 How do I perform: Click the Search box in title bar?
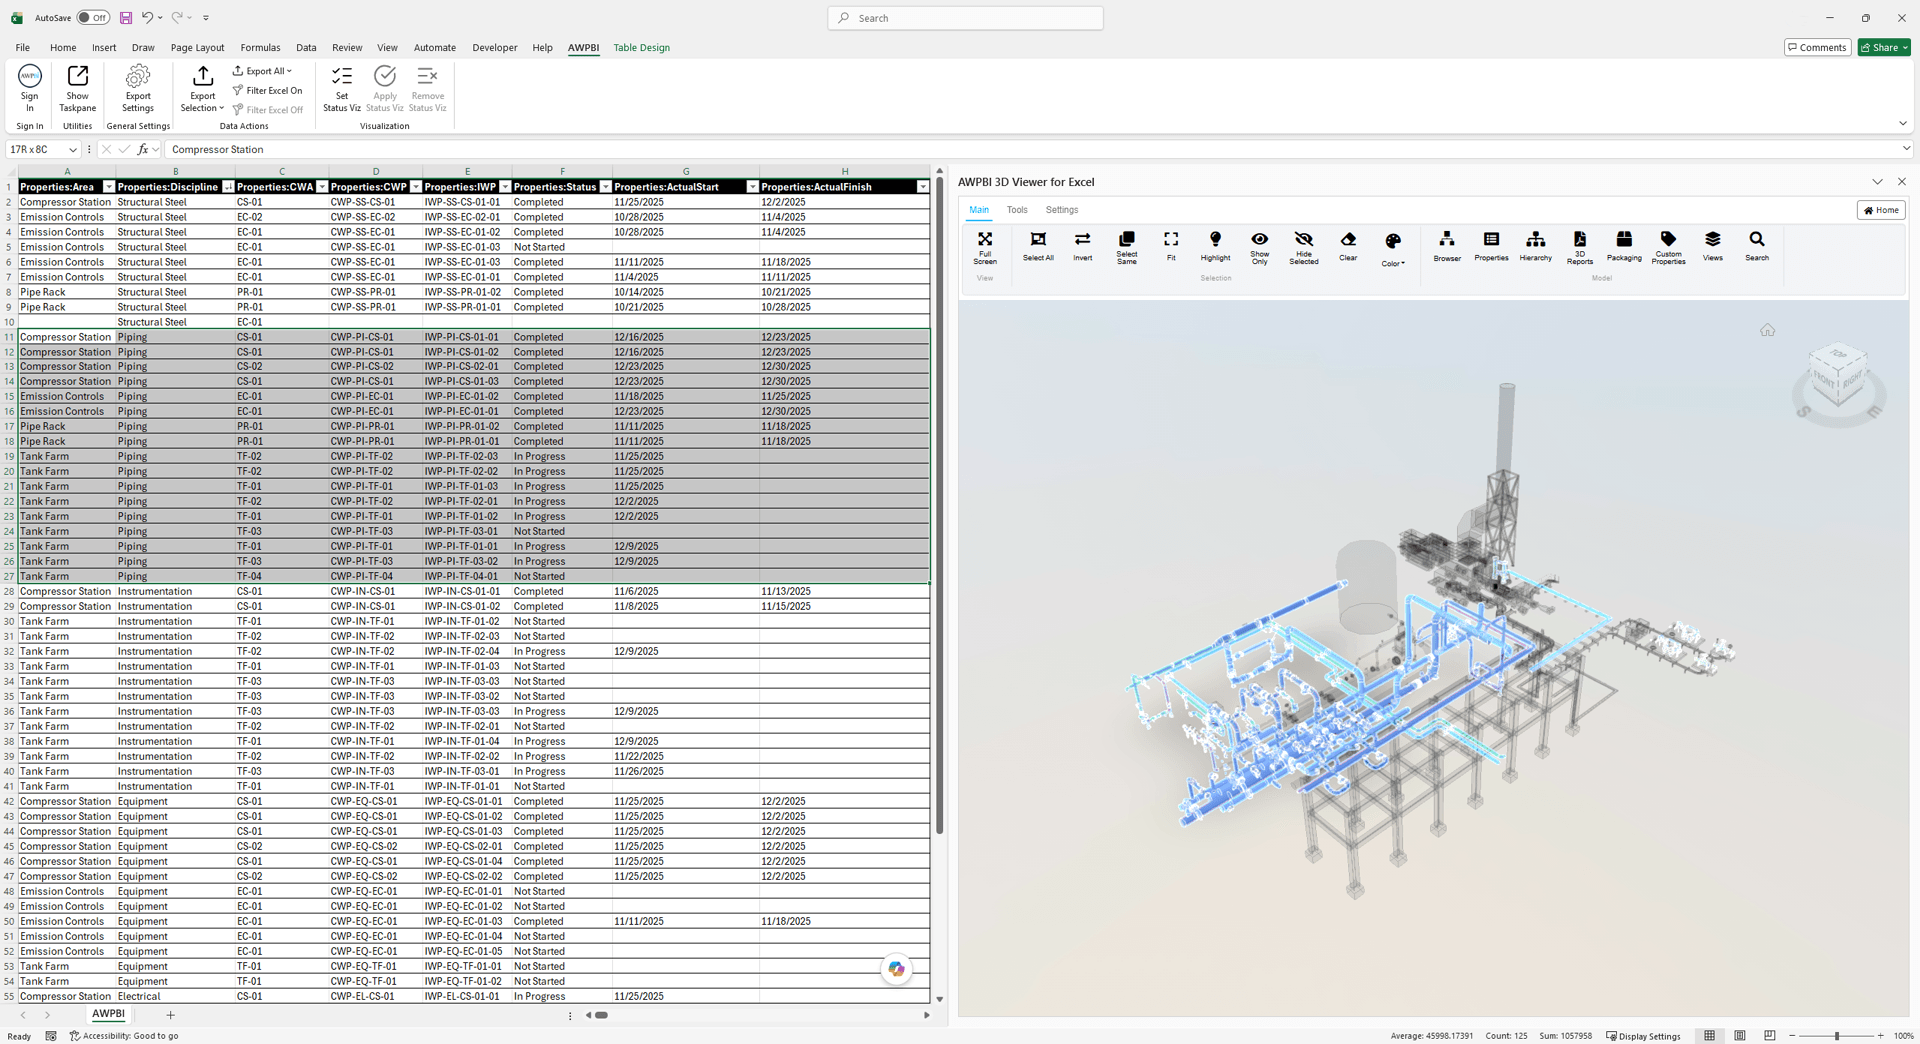click(965, 18)
